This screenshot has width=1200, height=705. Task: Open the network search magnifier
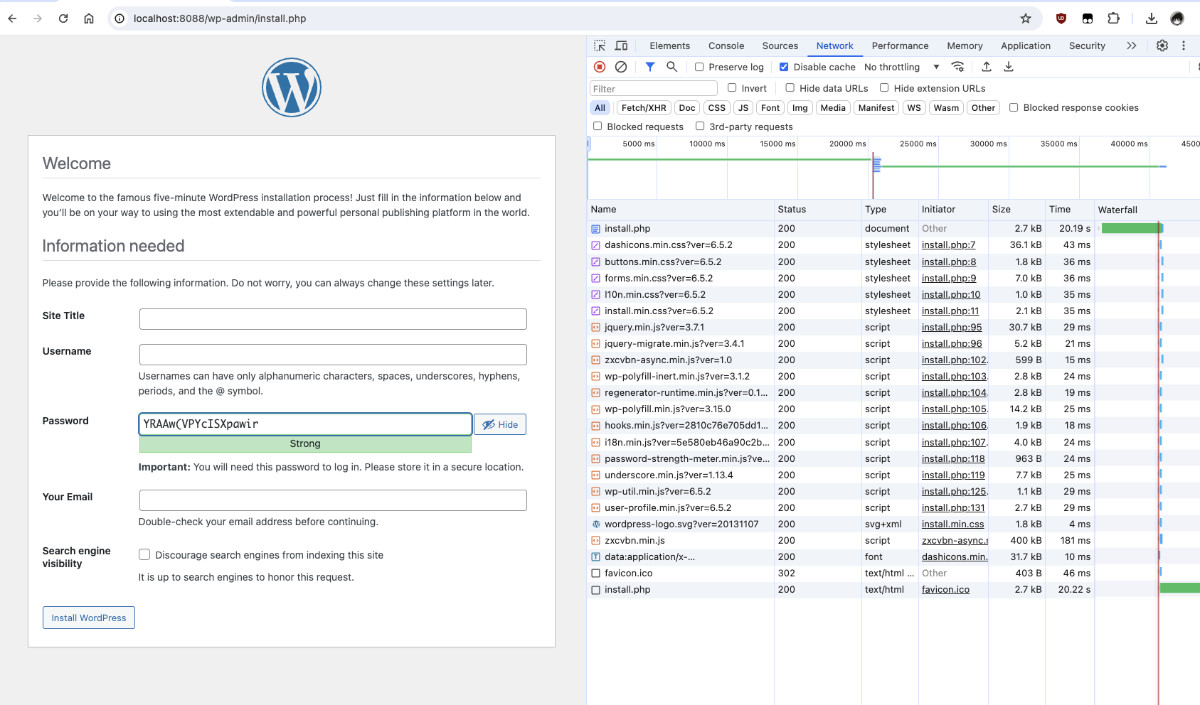point(672,67)
